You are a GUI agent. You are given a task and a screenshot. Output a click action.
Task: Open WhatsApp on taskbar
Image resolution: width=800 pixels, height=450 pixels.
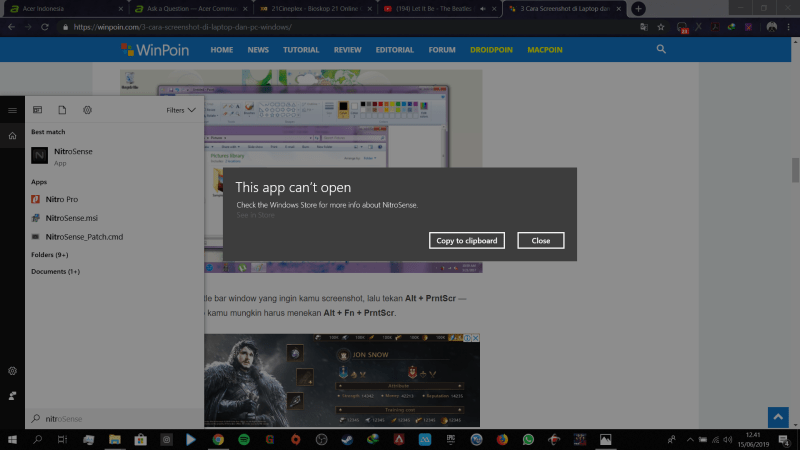pos(528,439)
